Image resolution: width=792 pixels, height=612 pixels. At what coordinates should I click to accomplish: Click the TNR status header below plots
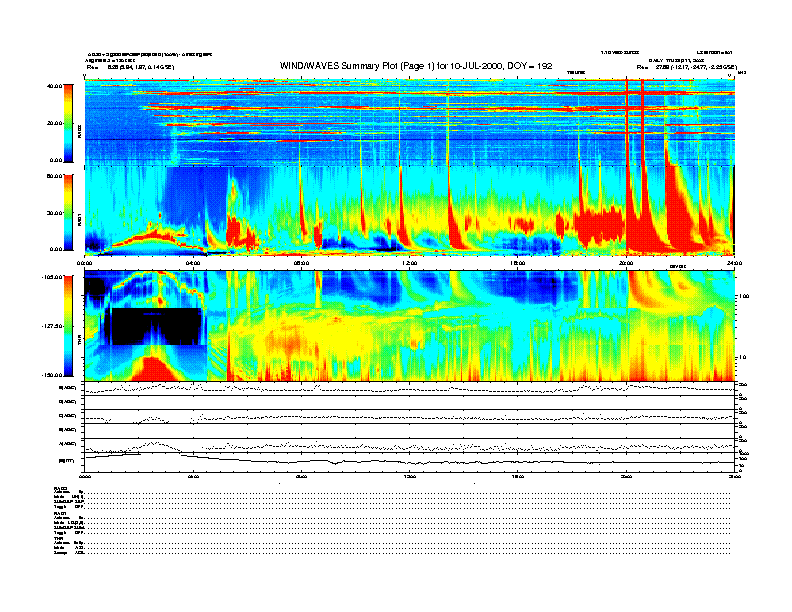pos(57,538)
